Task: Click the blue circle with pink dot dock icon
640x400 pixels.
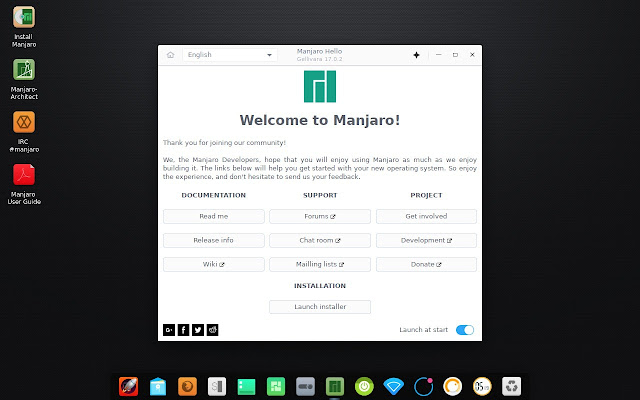Action: (x=423, y=386)
